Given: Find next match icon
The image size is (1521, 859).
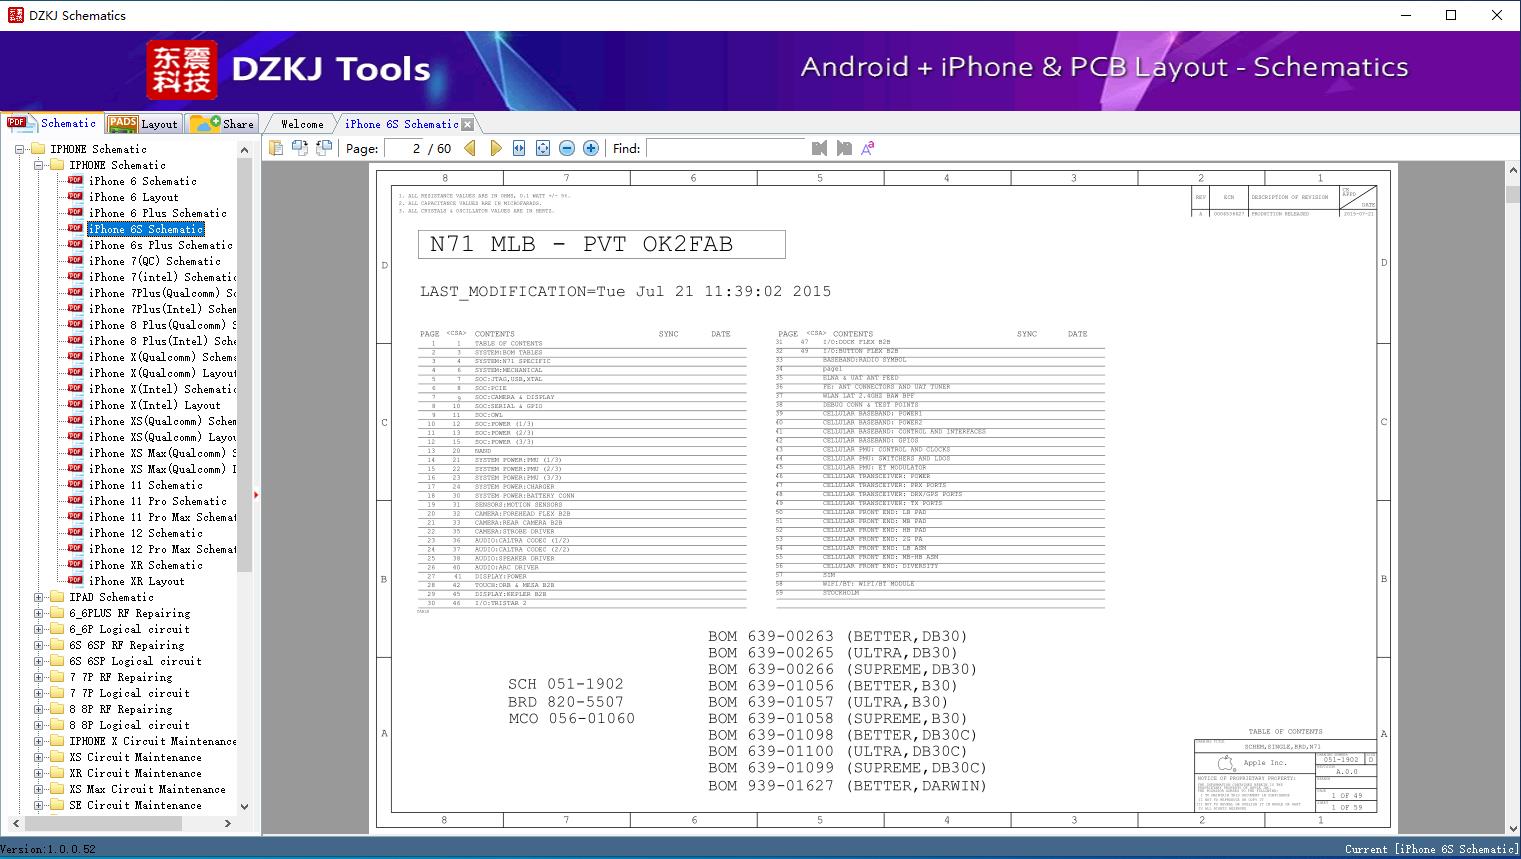Looking at the screenshot, I should [844, 148].
